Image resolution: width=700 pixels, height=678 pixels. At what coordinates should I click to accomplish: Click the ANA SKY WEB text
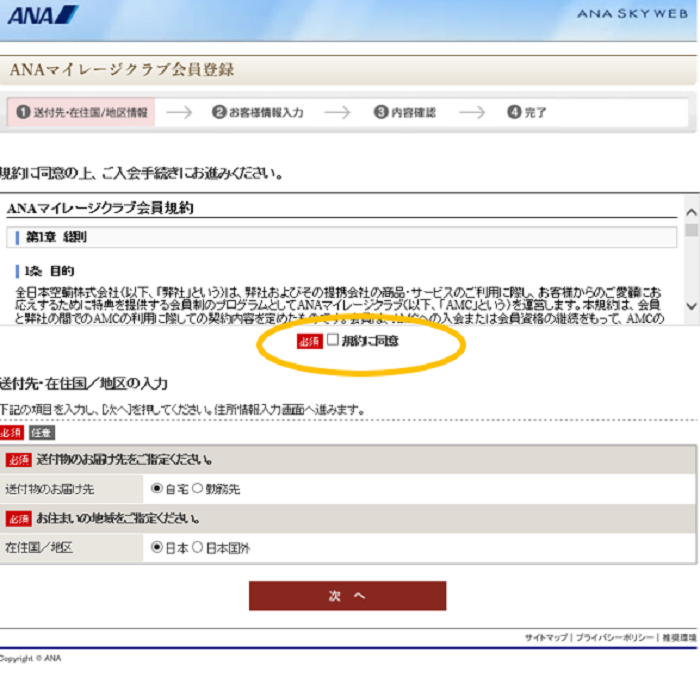coord(633,14)
